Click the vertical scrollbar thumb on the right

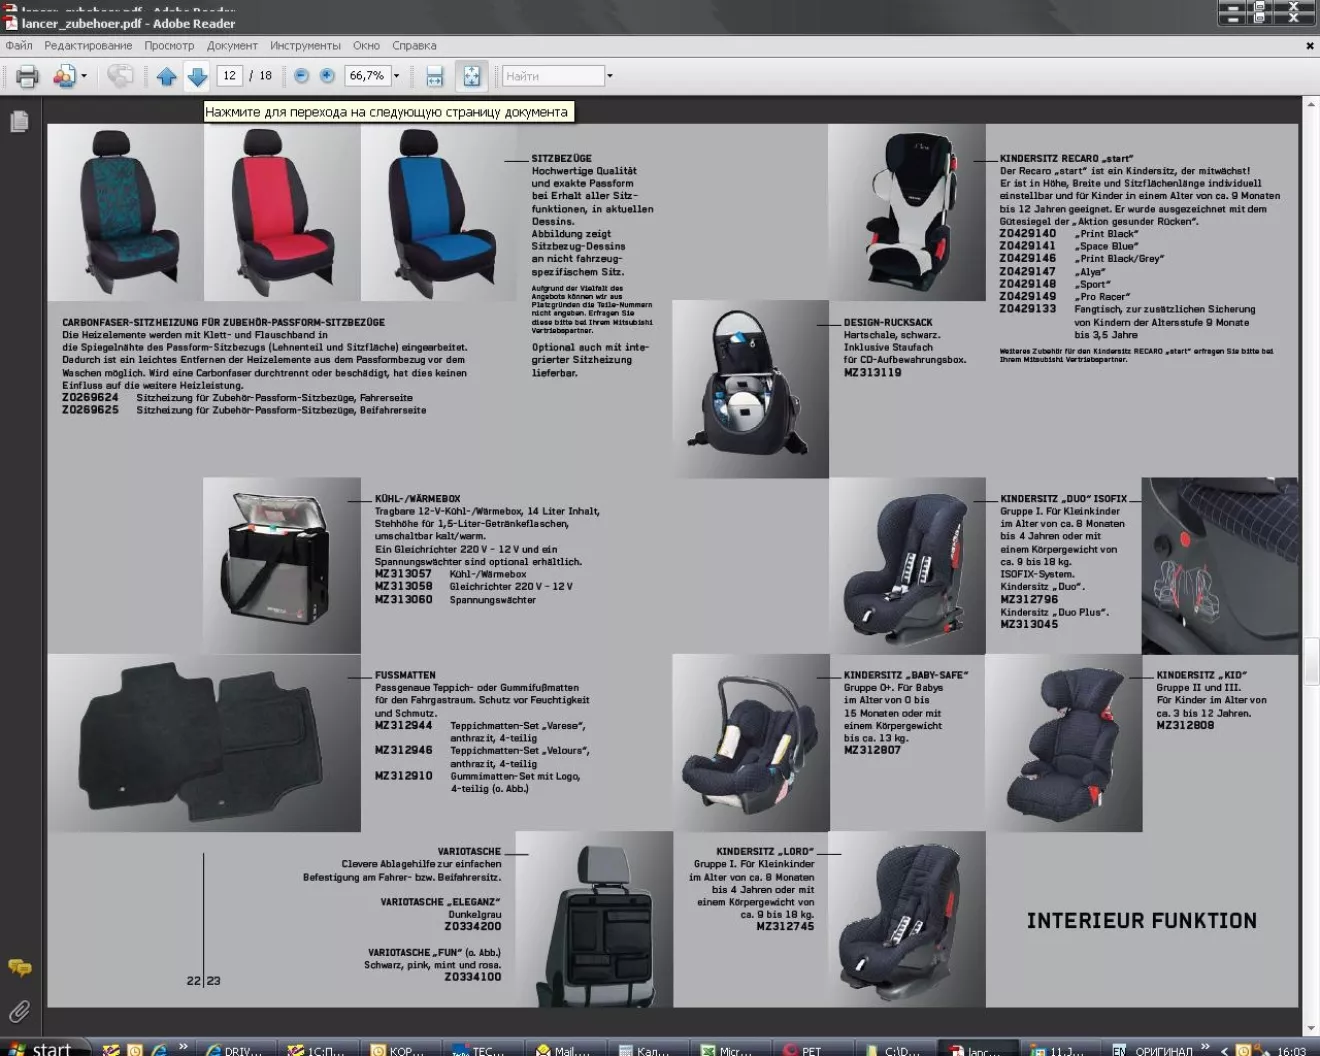pyautogui.click(x=1311, y=660)
